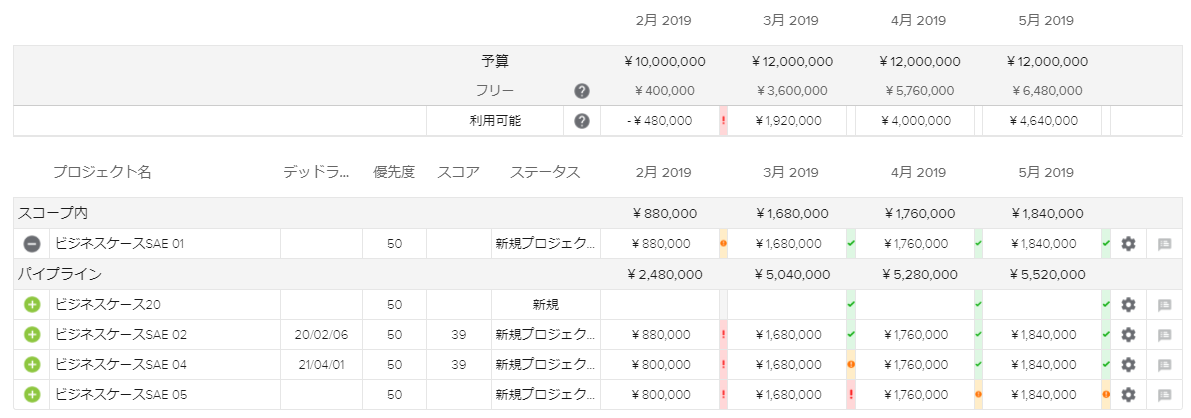
Task: Open comment icon for ビジネスケースSAE 02
Action: (1163, 335)
